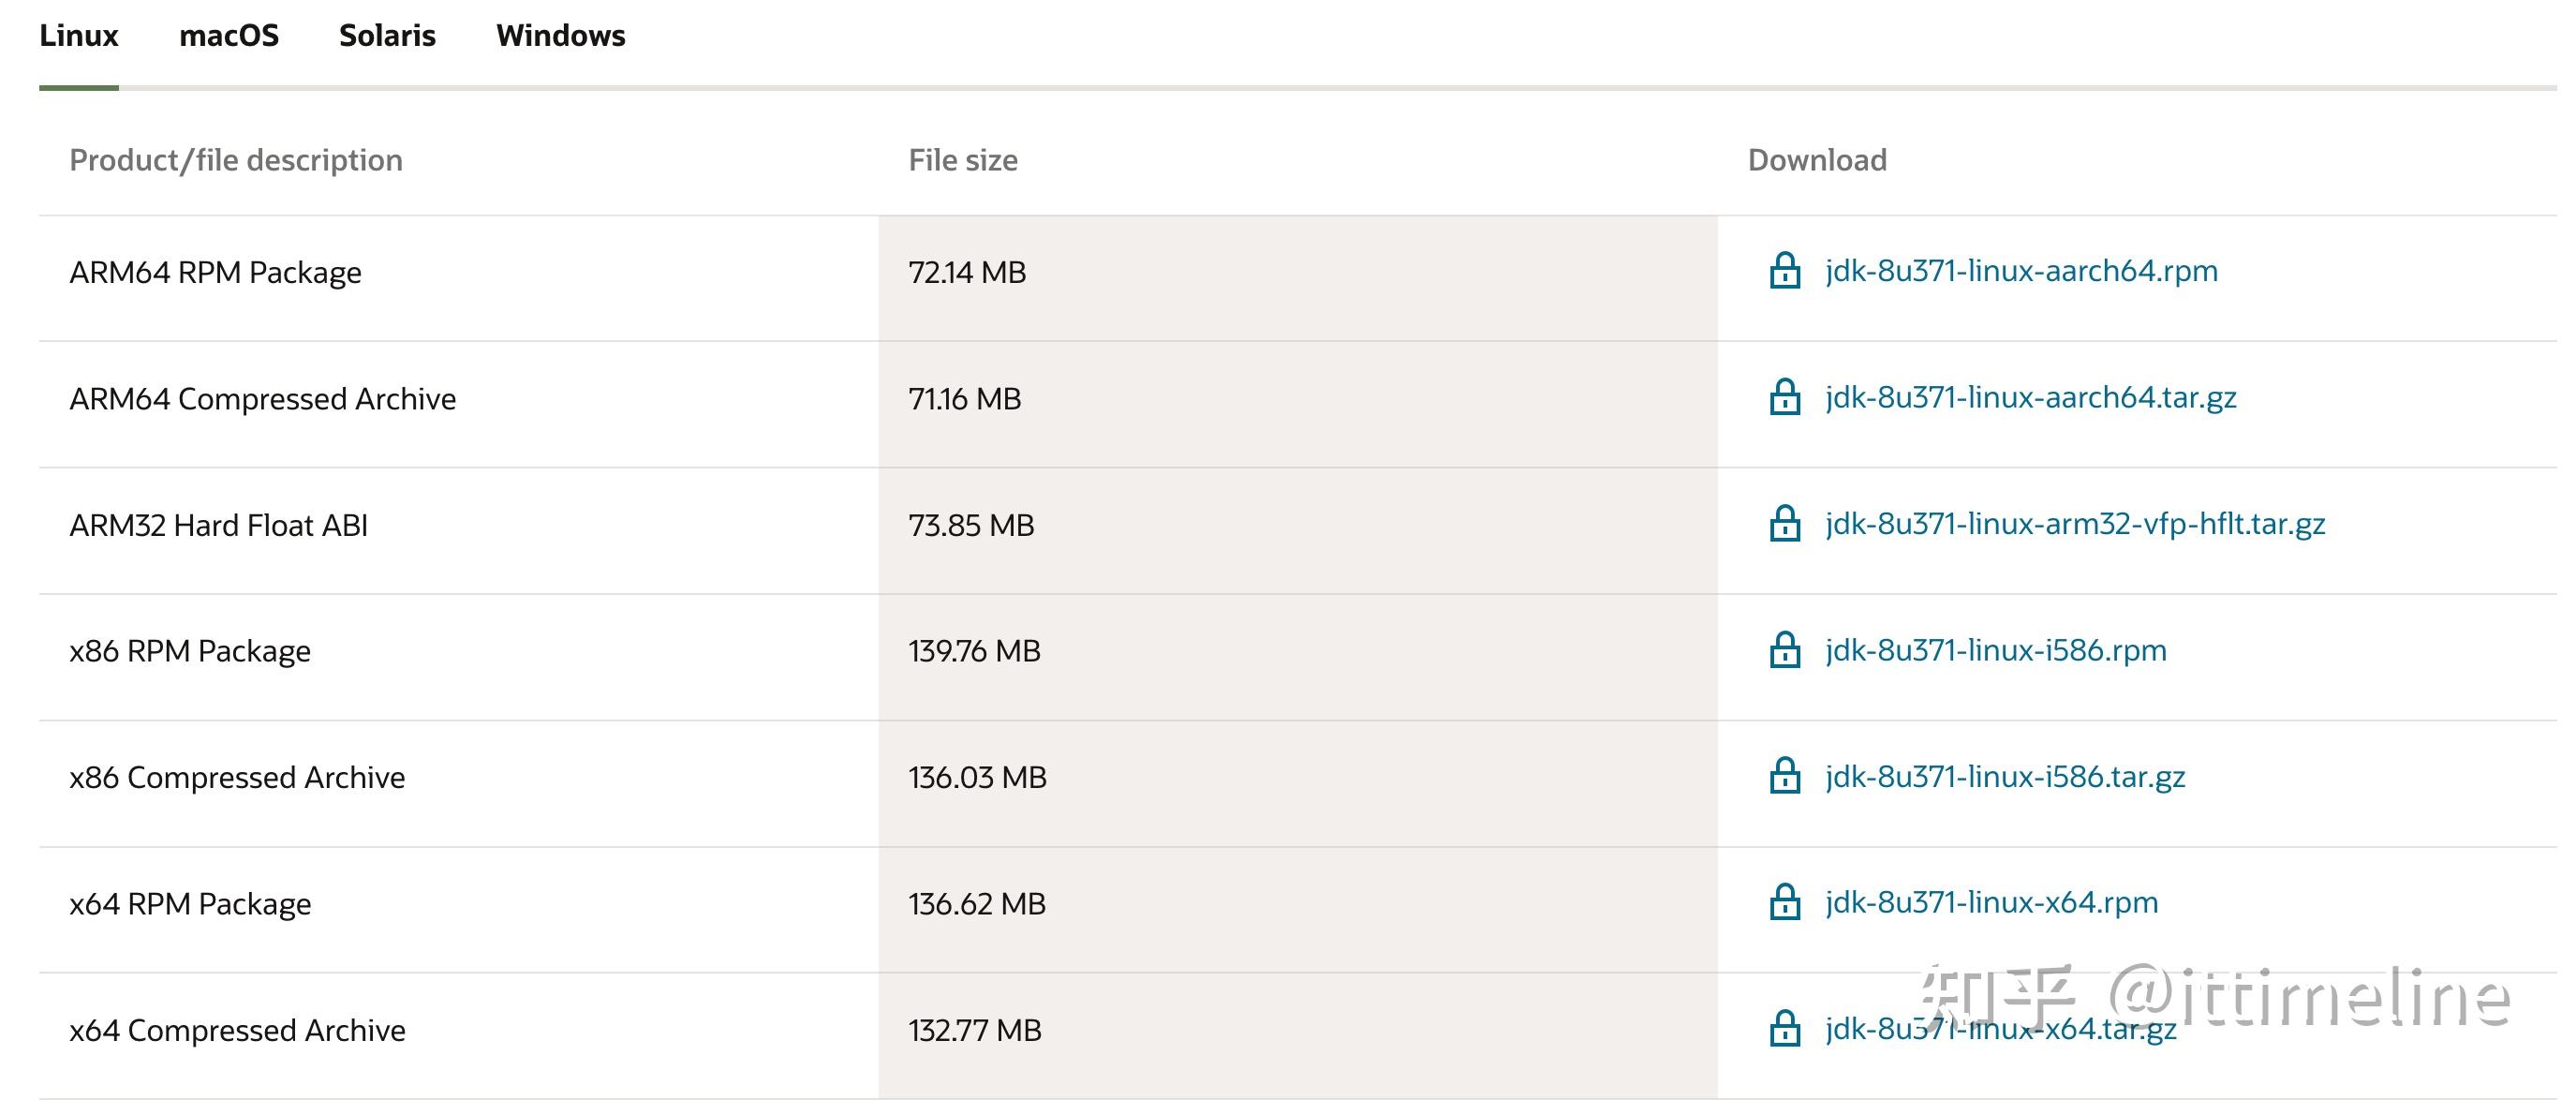Download jdk-8u371-linux-i586.rpm link
2576x1100 pixels.
(x=1995, y=650)
